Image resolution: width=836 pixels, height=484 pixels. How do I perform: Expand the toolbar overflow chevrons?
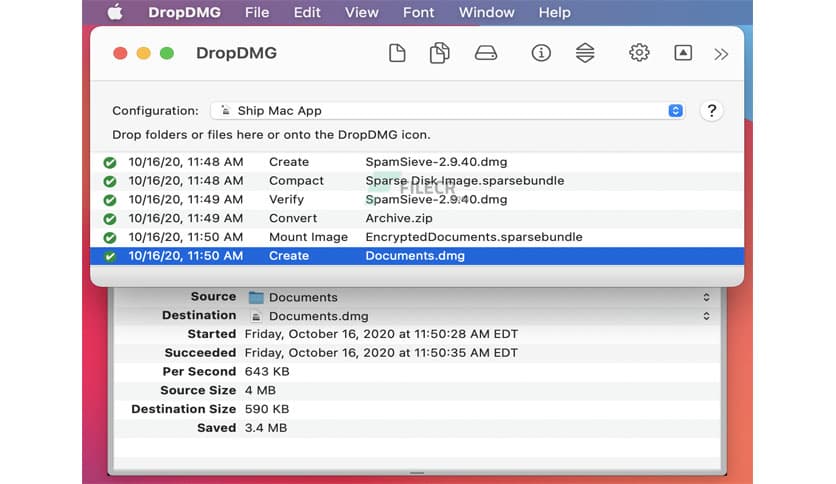pos(721,54)
